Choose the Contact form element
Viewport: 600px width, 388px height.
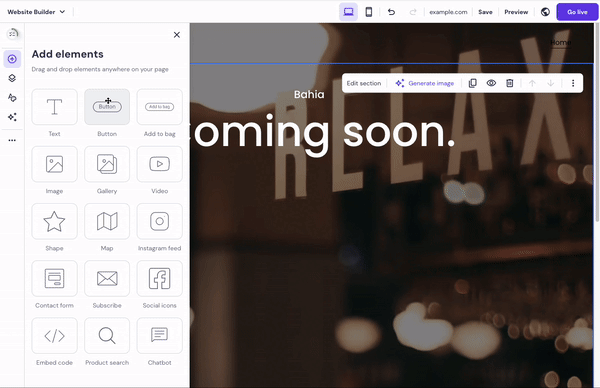[54, 279]
